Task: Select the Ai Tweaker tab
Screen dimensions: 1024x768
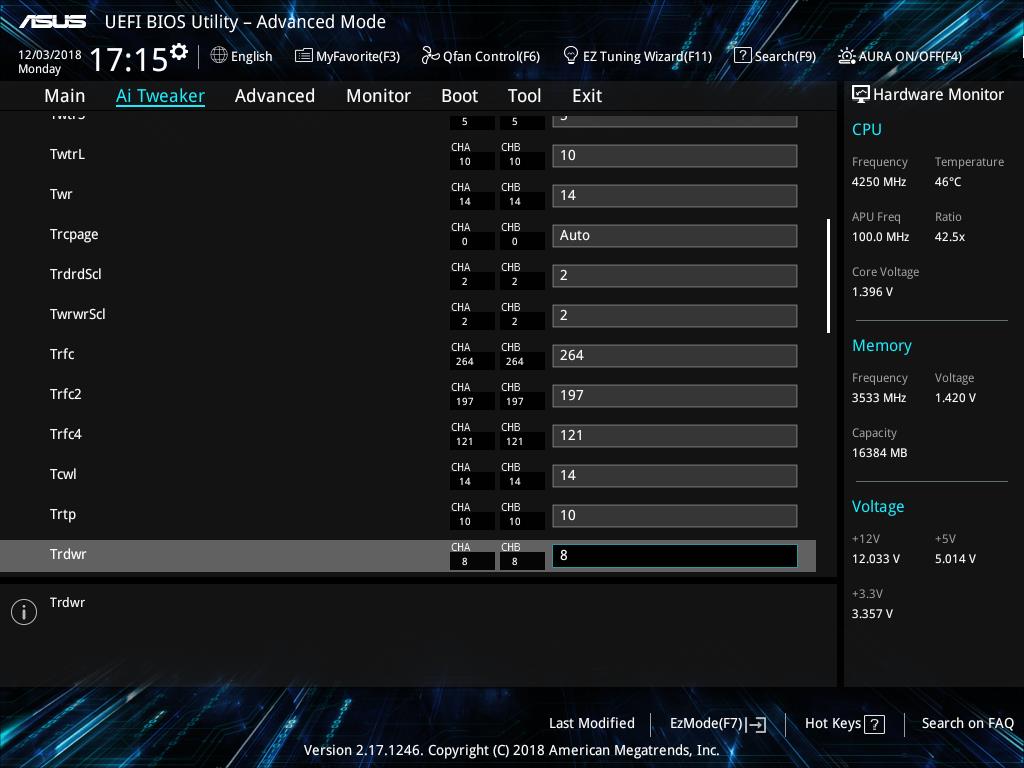Action: tap(160, 96)
